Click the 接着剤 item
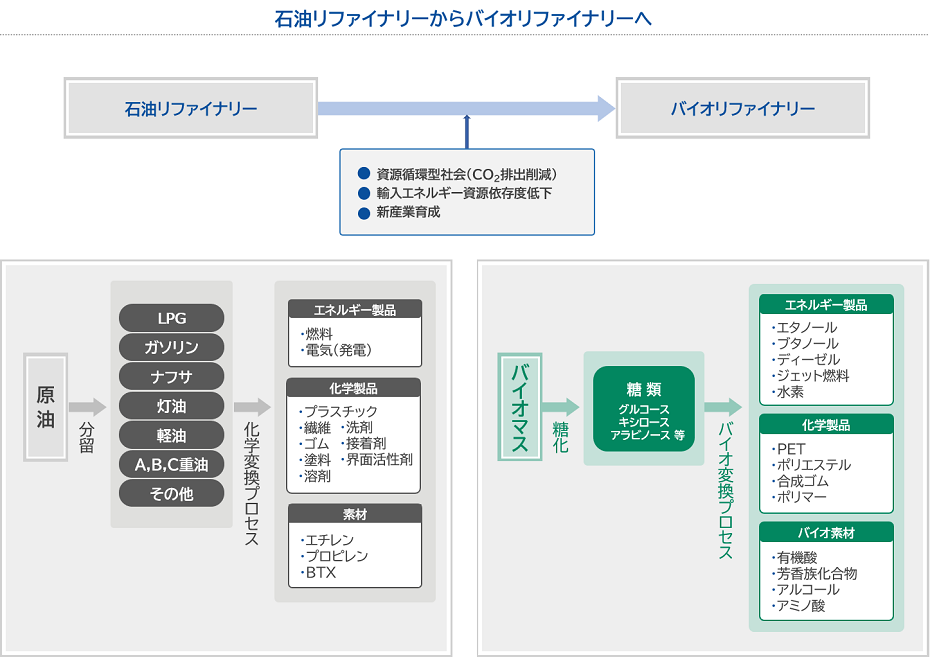Viewport: 930px width, 657px height. pyautogui.click(x=364, y=444)
